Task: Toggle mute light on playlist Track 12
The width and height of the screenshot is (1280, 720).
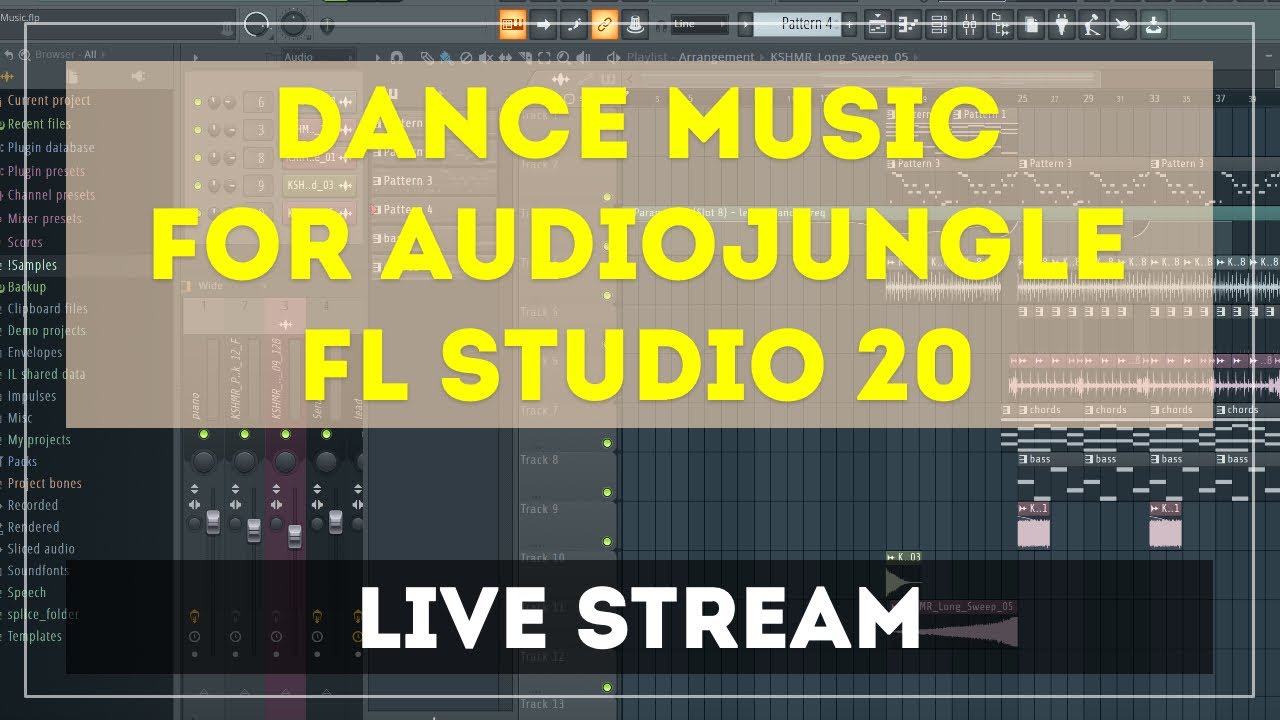Action: (607, 688)
